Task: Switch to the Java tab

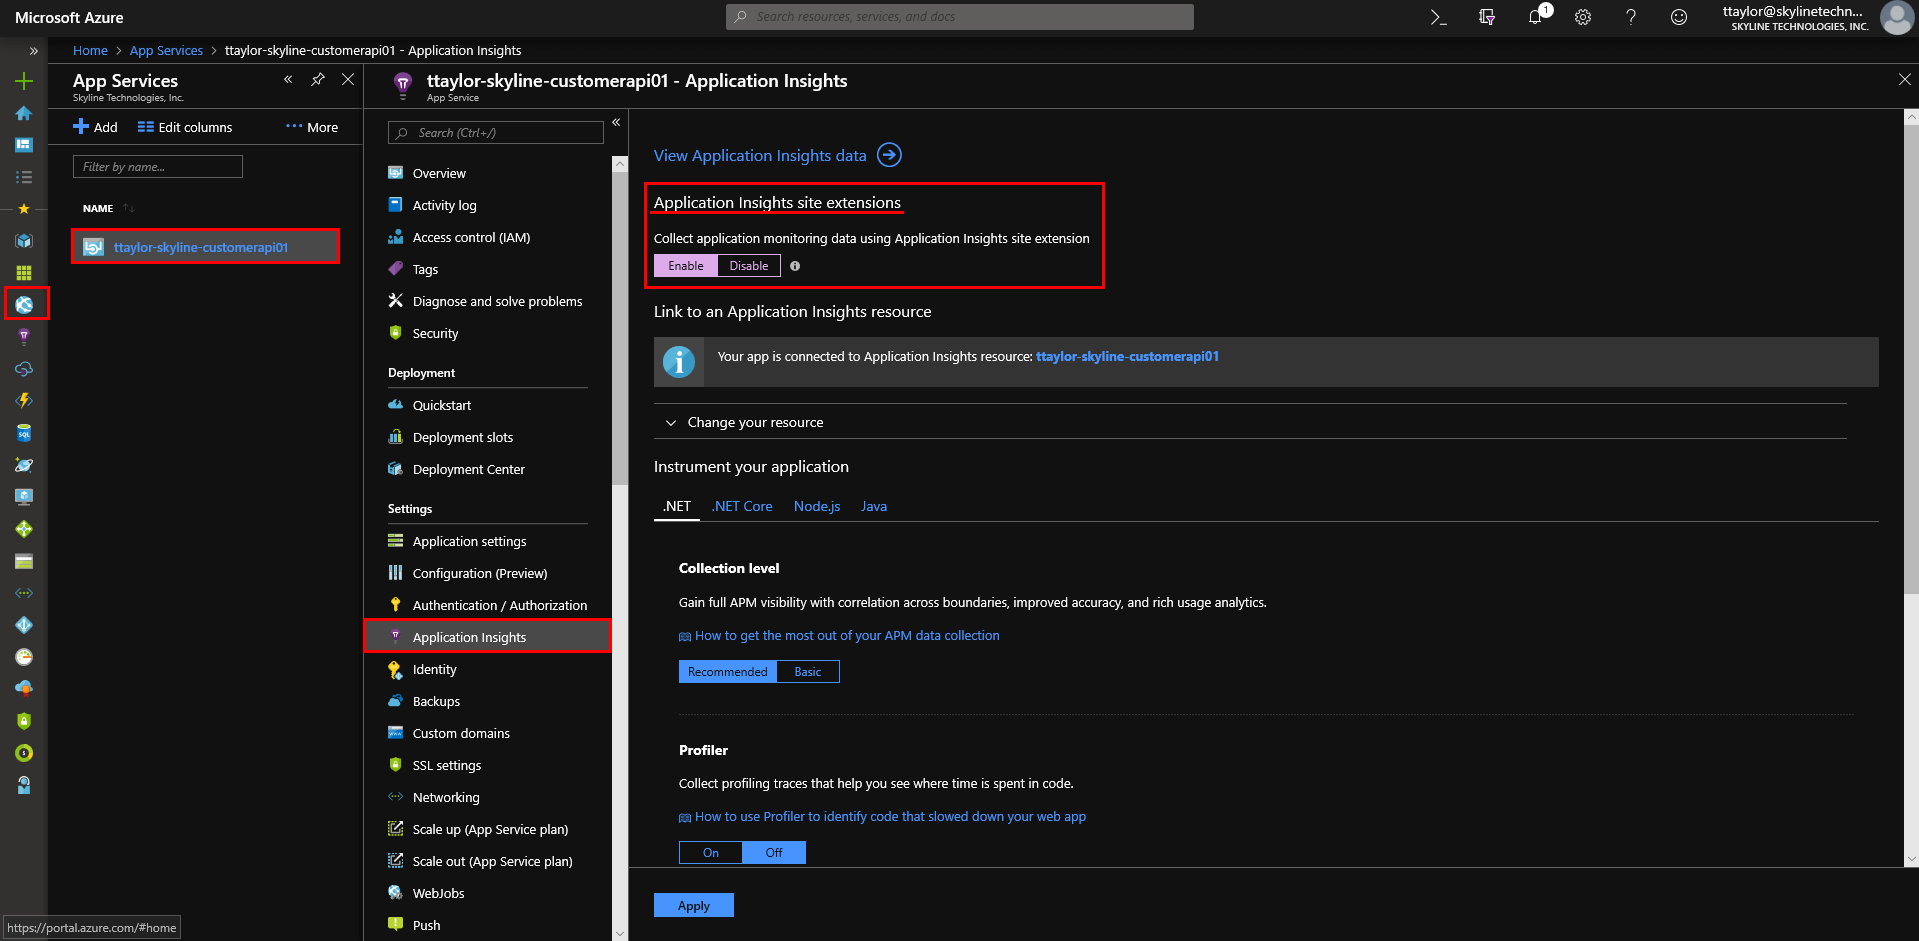Action: click(874, 506)
